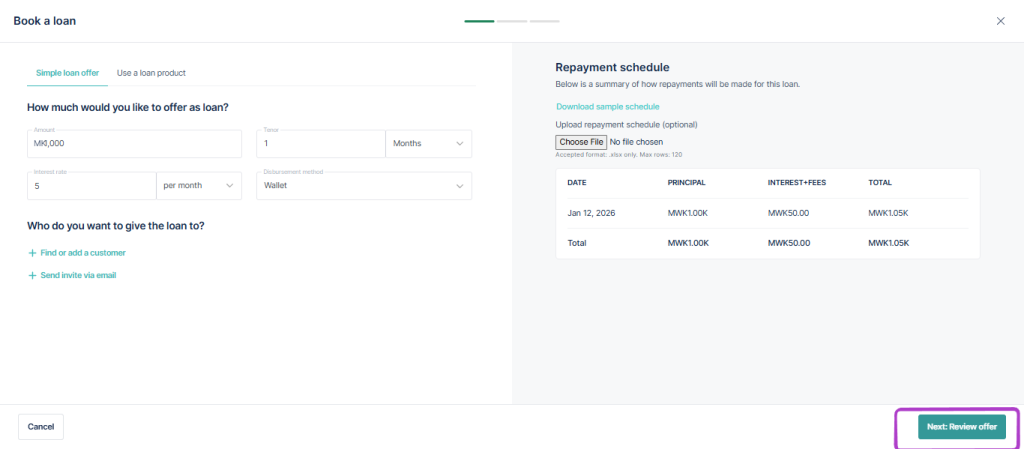Switch to the Simple loan offer tab
The image size is (1024, 449).
click(x=67, y=73)
